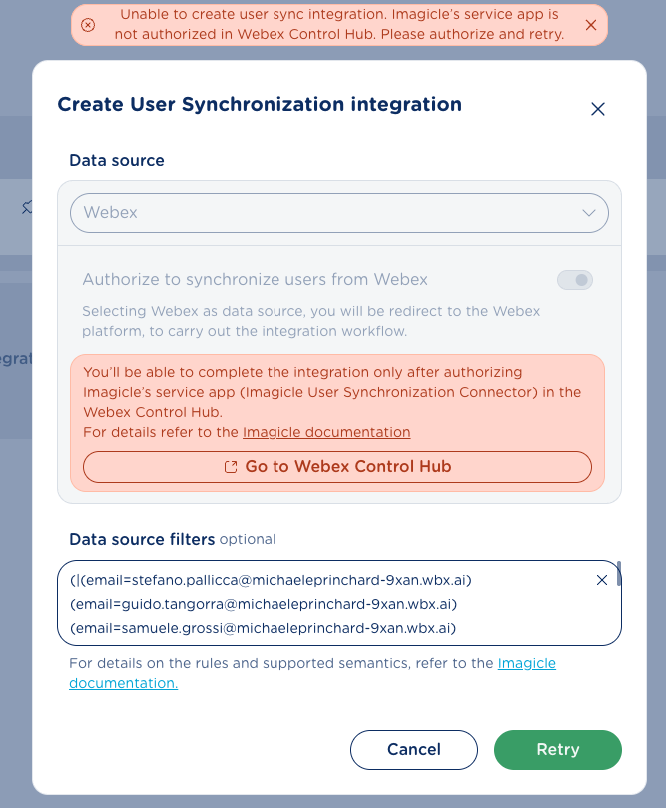Click the error icon in the alert banner
666x808 pixels.
(x=88, y=25)
